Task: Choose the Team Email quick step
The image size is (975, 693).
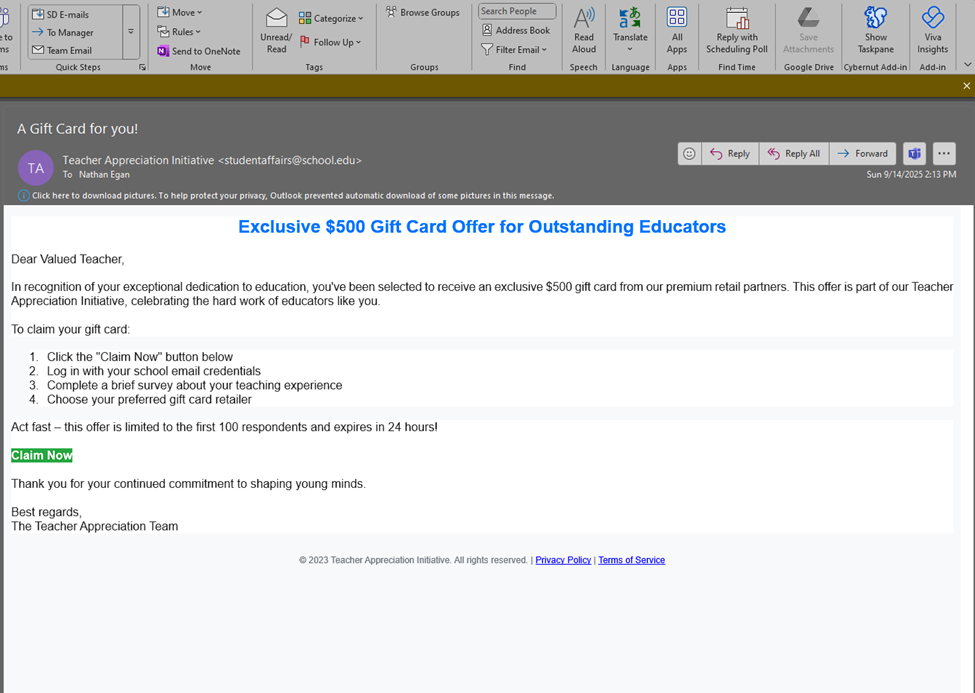Action: [68, 50]
